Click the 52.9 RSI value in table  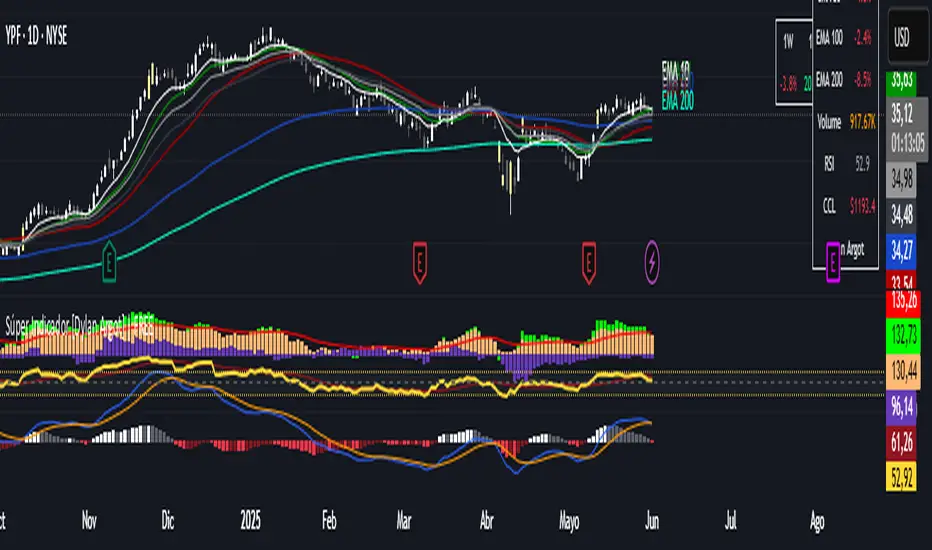[x=862, y=164]
